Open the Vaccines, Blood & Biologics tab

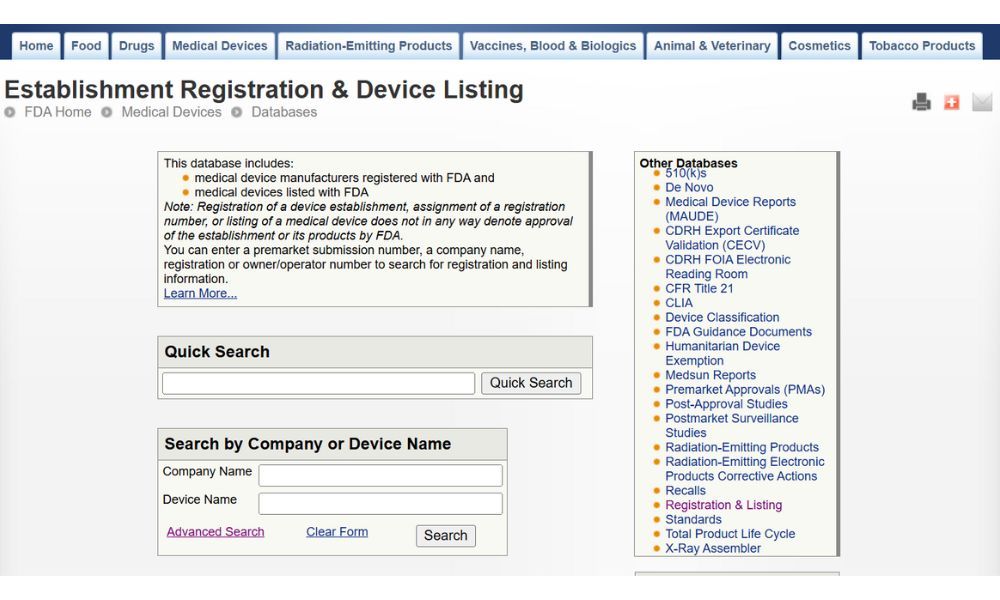coord(553,46)
